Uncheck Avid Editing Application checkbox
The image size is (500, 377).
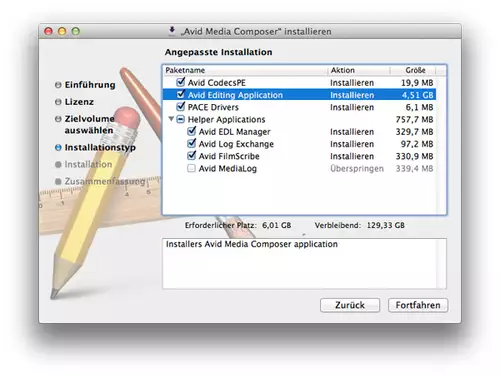[x=181, y=94]
